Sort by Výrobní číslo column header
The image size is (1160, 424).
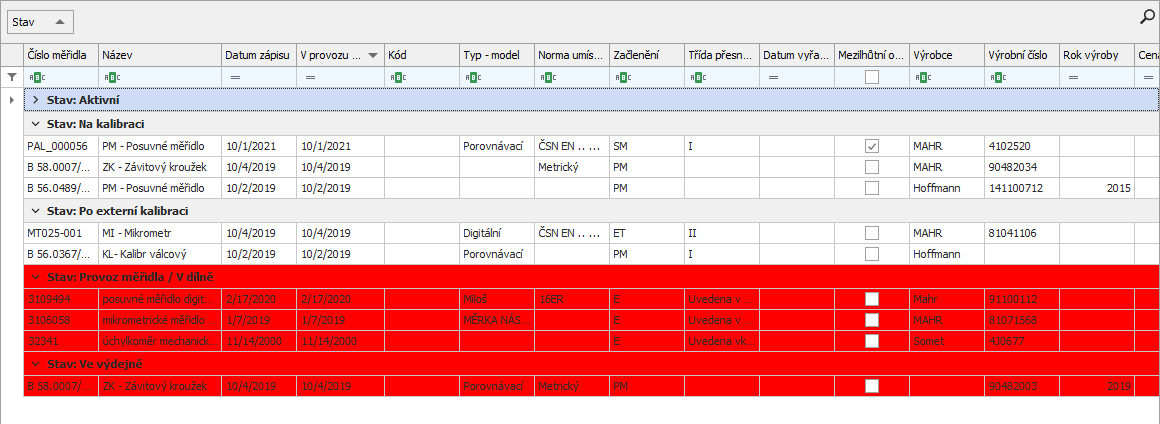(x=1022, y=55)
